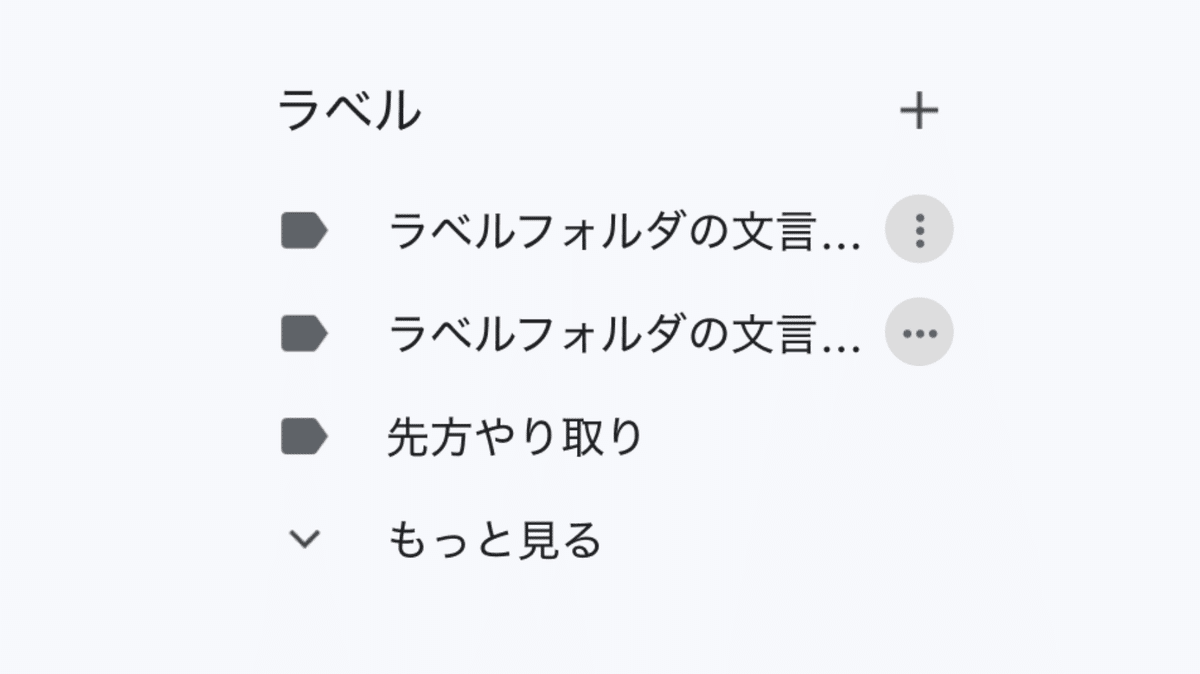Open the label row with vertical dots button
The height and width of the screenshot is (674, 1200).
pyautogui.click(x=623, y=231)
